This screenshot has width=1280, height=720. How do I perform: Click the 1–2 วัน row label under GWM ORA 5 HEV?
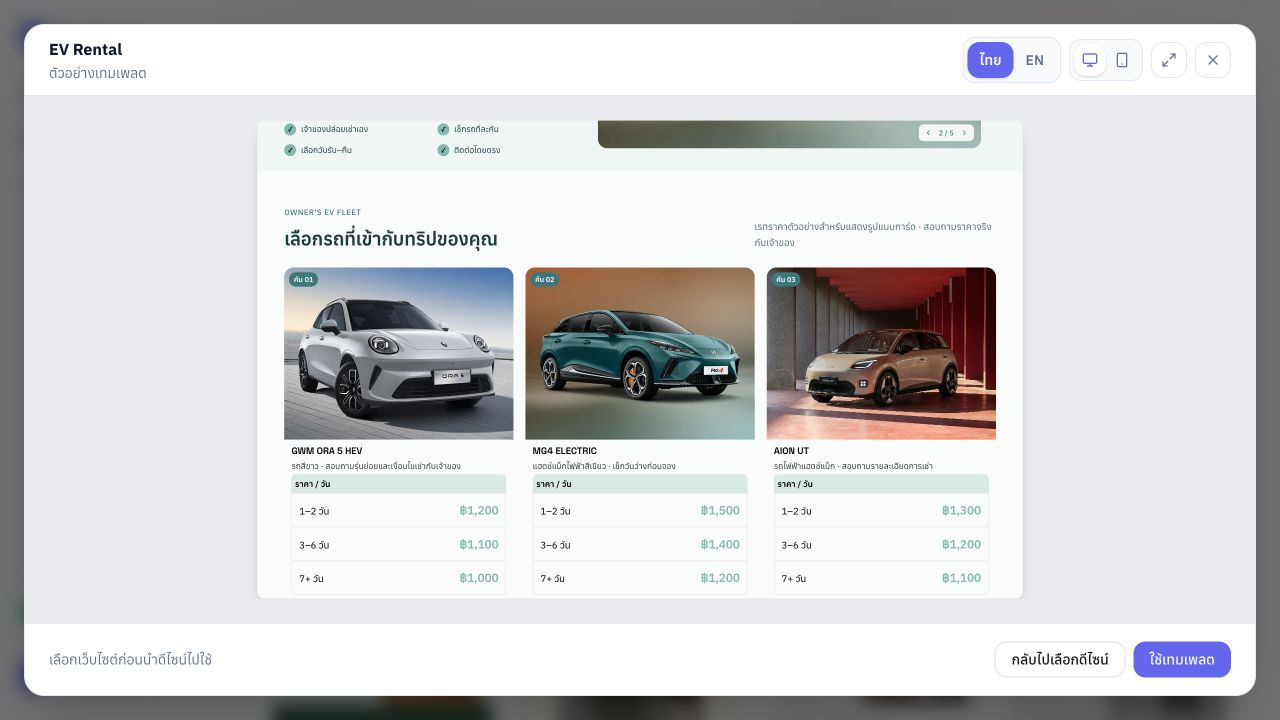(x=314, y=511)
